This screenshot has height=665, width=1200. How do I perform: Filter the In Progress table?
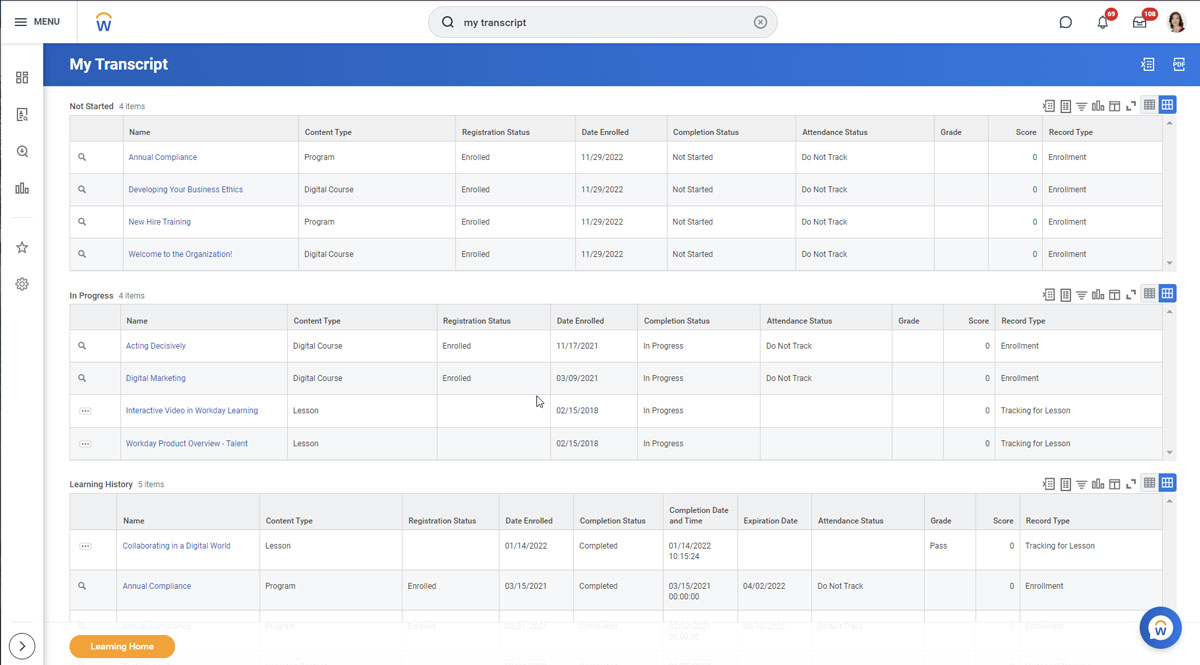pos(1081,294)
